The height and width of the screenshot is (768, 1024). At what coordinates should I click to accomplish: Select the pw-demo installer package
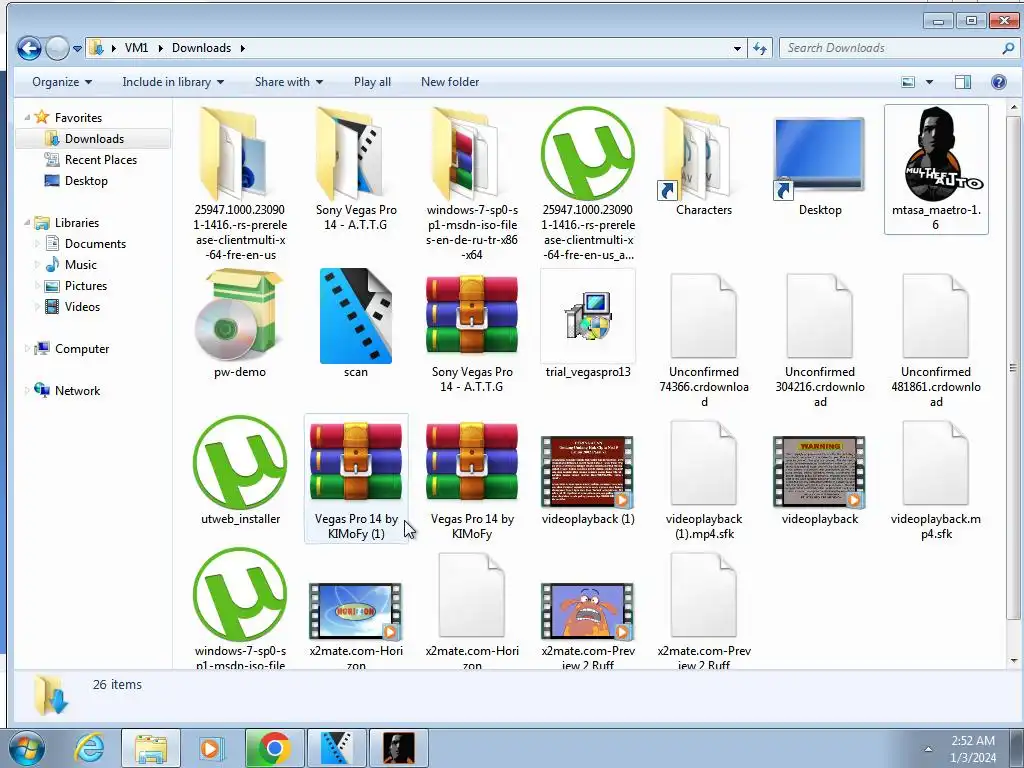click(x=240, y=324)
